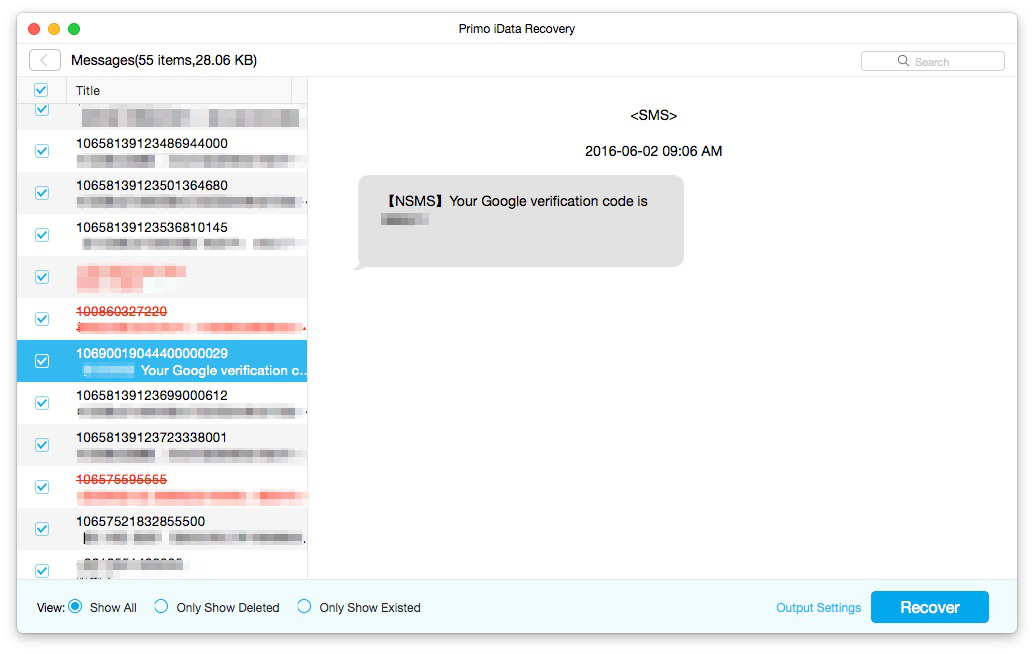
Task: Click the Recover button
Action: [x=929, y=607]
